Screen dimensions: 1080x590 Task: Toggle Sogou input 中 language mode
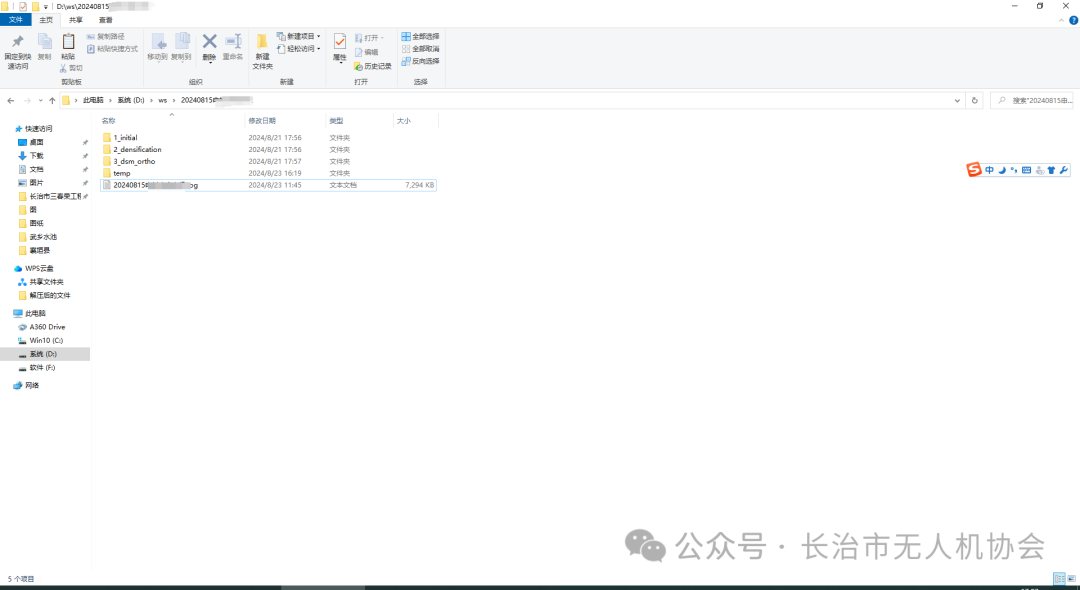pos(989,170)
